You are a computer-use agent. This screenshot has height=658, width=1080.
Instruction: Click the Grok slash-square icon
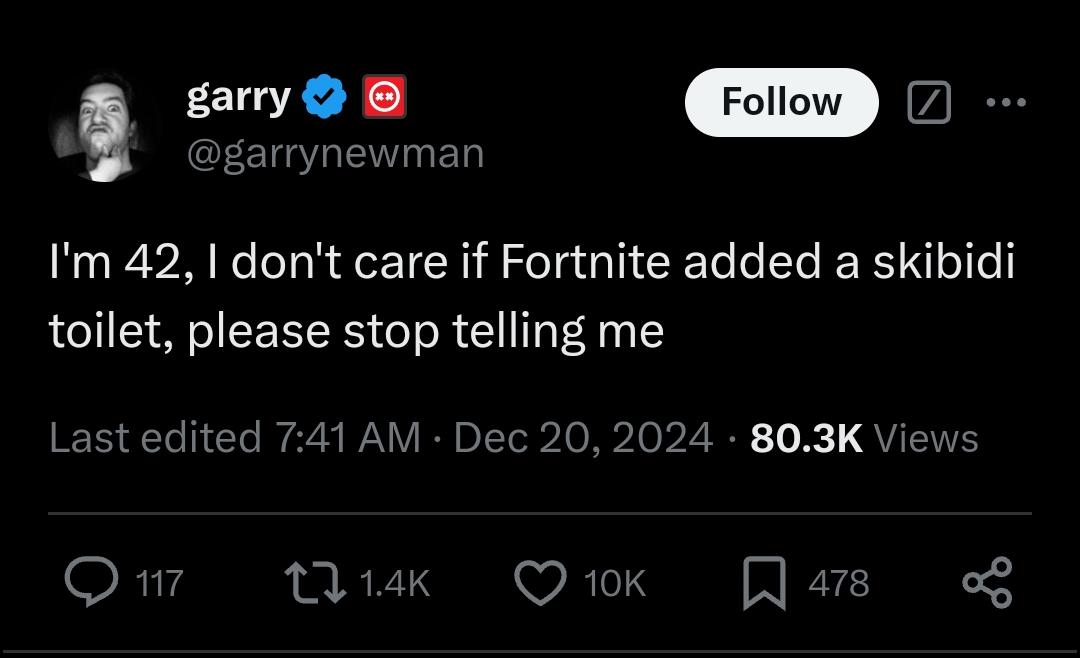pos(927,102)
